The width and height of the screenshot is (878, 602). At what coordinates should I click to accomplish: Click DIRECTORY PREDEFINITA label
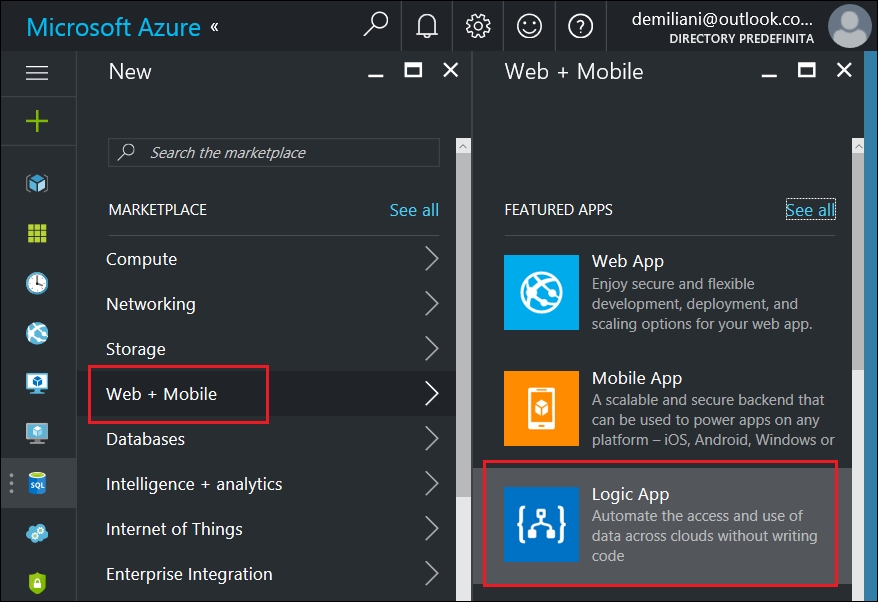[x=741, y=39]
